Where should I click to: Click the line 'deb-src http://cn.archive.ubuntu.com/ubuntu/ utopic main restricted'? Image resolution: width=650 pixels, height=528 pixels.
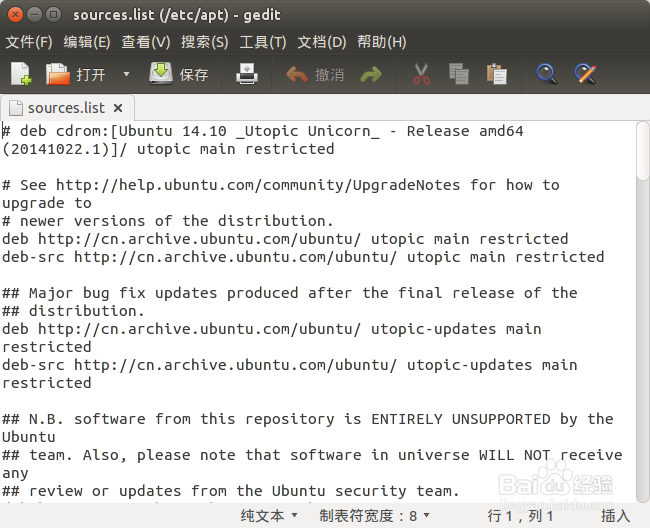[x=303, y=257]
